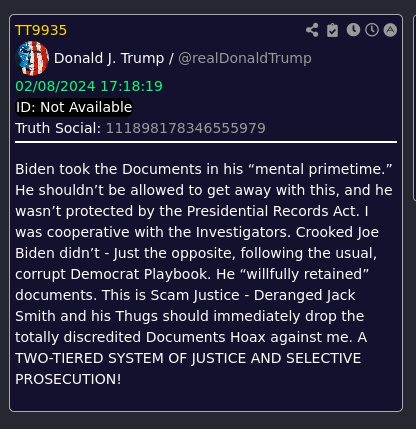Click the post's opening line about Biden's Documents
The height and width of the screenshot is (429, 416).
[204, 169]
